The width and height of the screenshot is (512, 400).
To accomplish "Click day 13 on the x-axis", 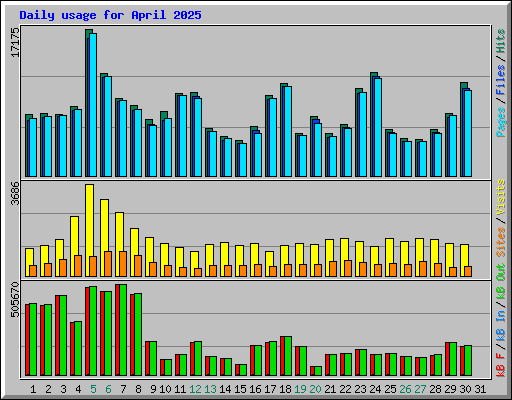I will point(210,389).
